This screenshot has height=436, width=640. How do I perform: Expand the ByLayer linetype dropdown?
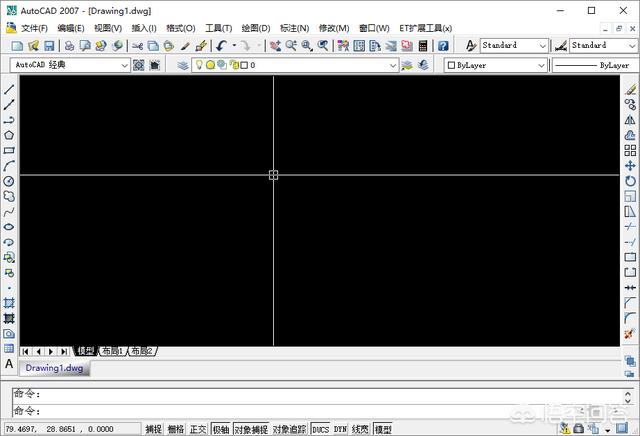[596, 65]
